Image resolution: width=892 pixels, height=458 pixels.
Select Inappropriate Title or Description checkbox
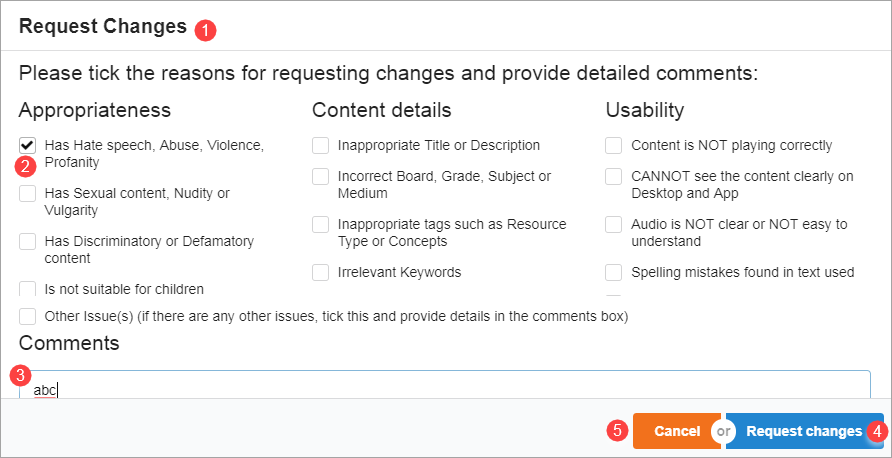(x=321, y=146)
